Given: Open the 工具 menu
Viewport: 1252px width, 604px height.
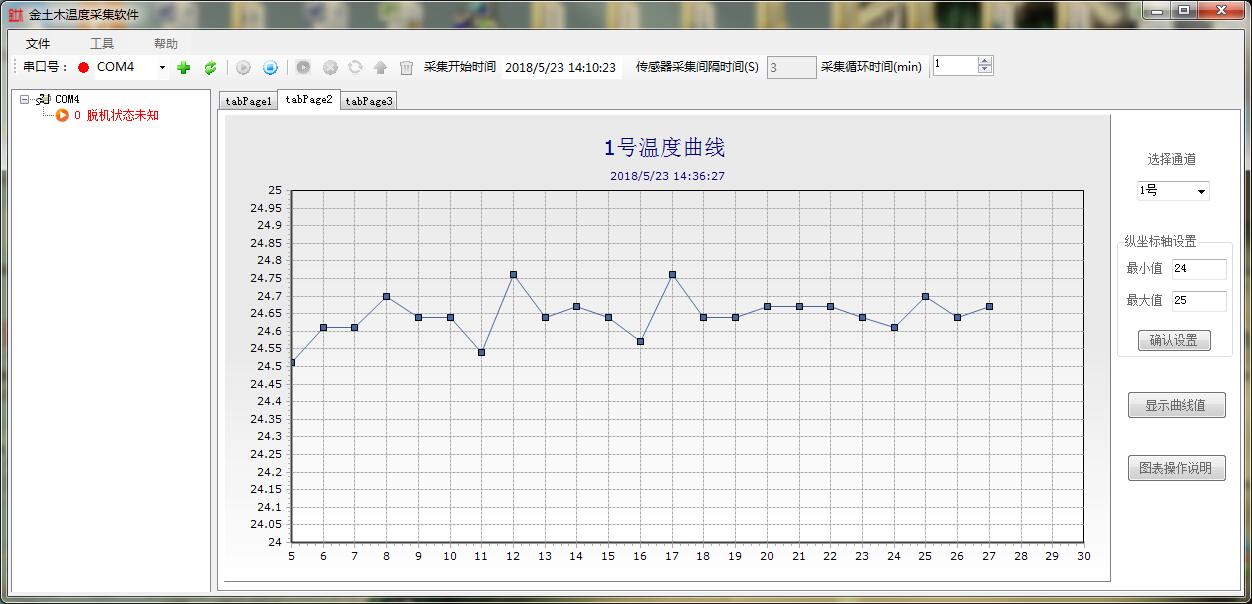Looking at the screenshot, I should [102, 44].
